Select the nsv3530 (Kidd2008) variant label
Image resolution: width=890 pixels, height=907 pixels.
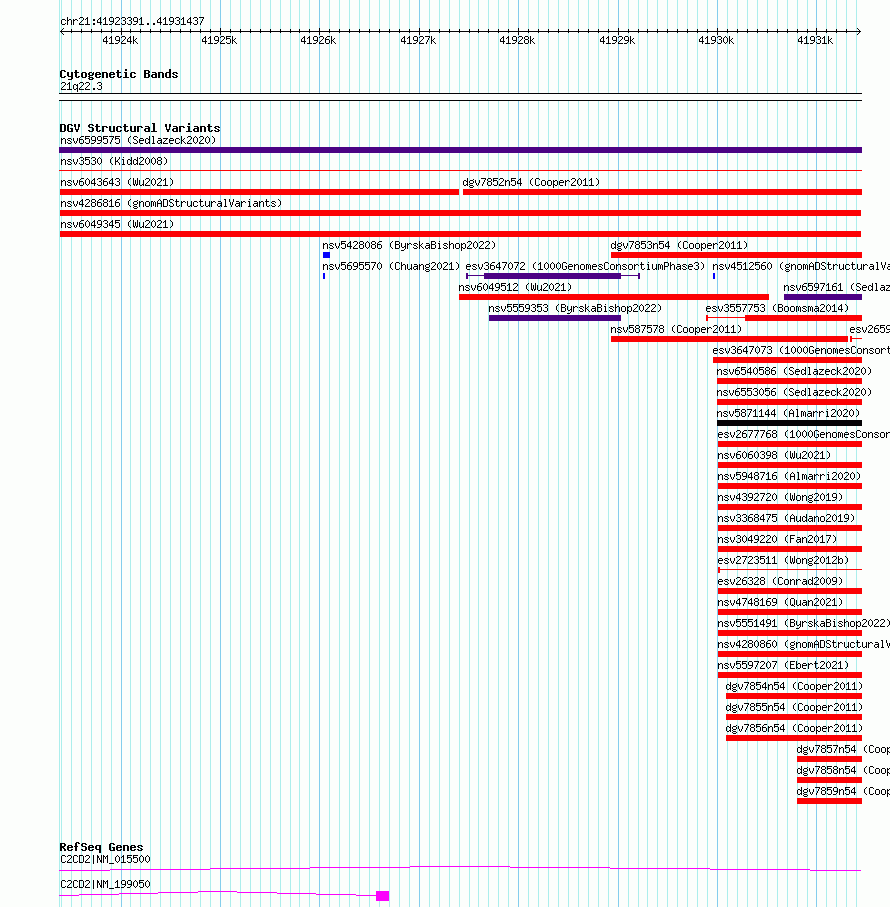(114, 161)
